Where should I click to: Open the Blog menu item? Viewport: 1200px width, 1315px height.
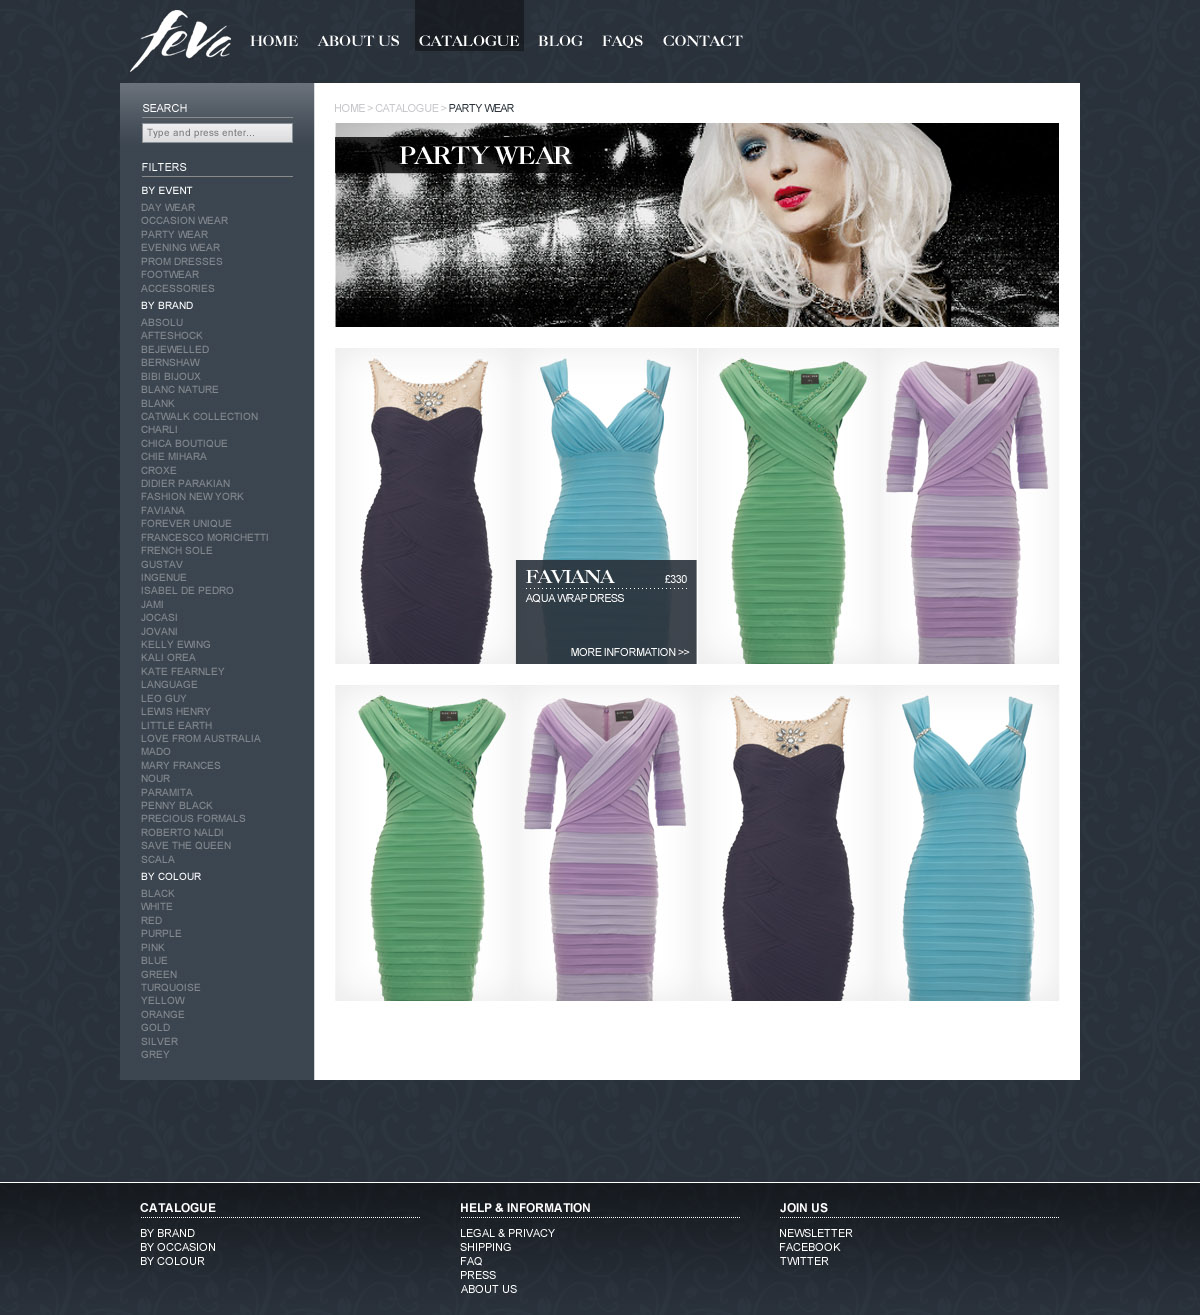point(560,41)
